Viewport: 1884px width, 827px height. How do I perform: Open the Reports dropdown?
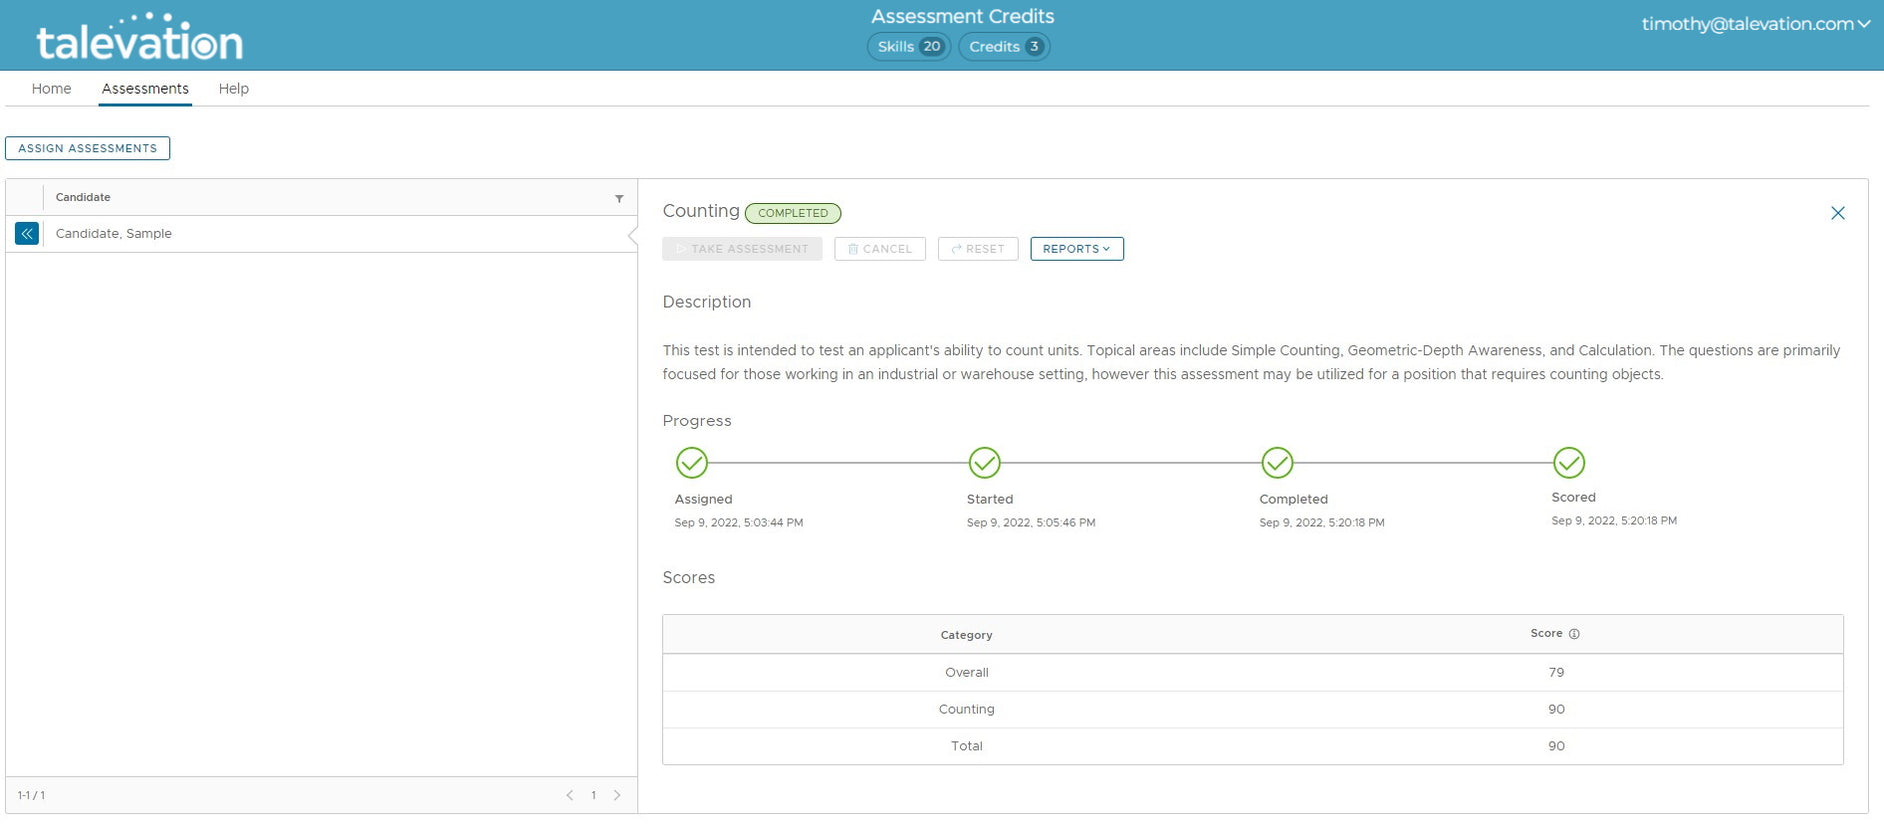[1076, 249]
